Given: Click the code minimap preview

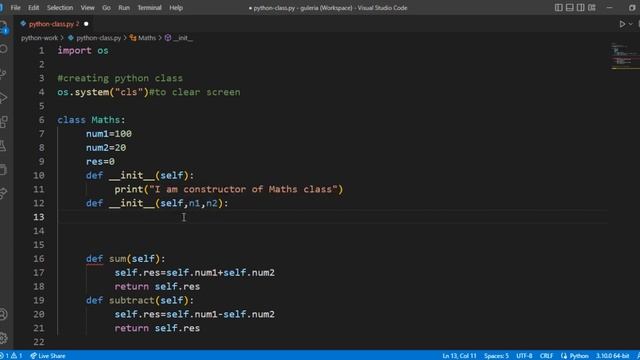Looking at the screenshot, I should pyautogui.click(x=624, y=56).
